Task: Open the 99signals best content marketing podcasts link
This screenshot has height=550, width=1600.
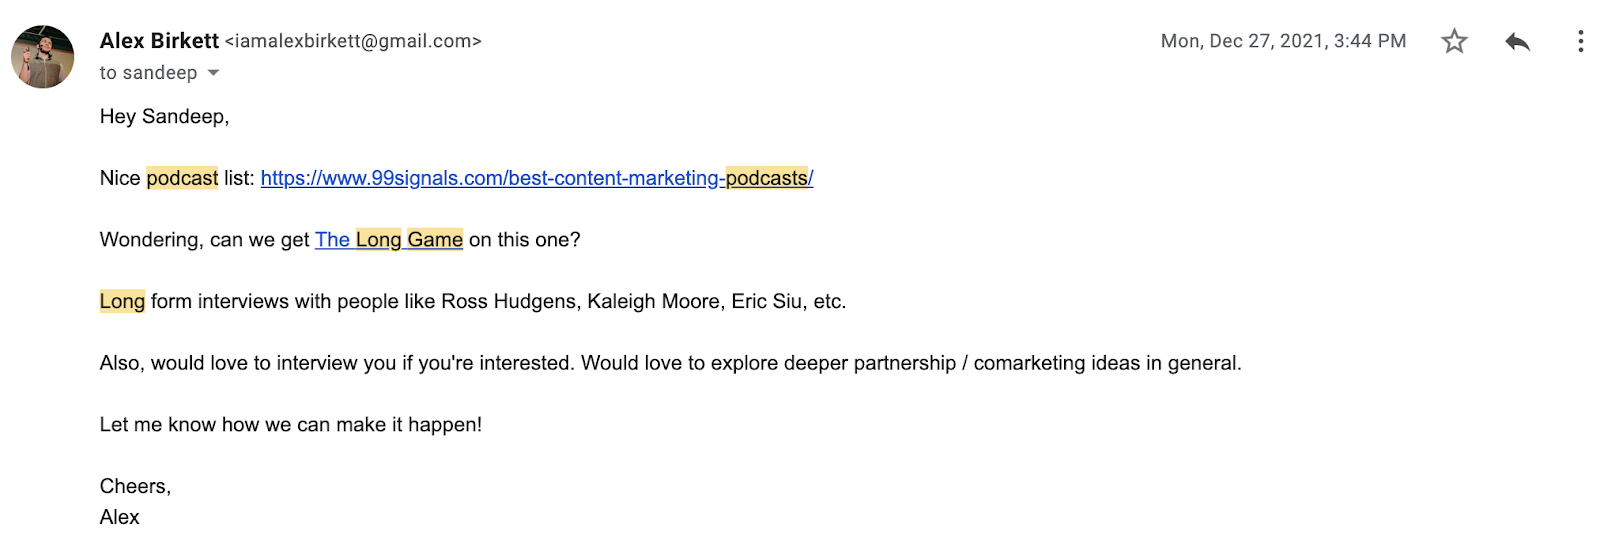Action: (536, 178)
